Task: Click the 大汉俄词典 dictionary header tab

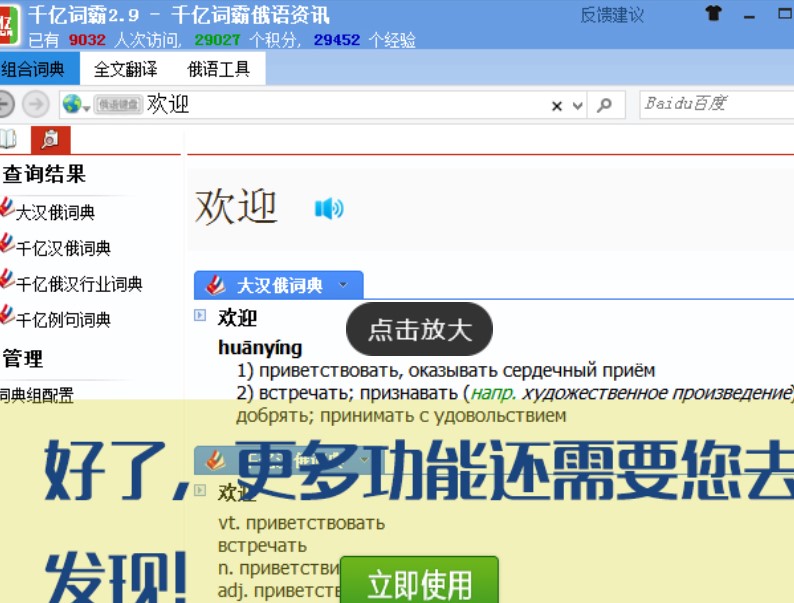Action: point(279,285)
